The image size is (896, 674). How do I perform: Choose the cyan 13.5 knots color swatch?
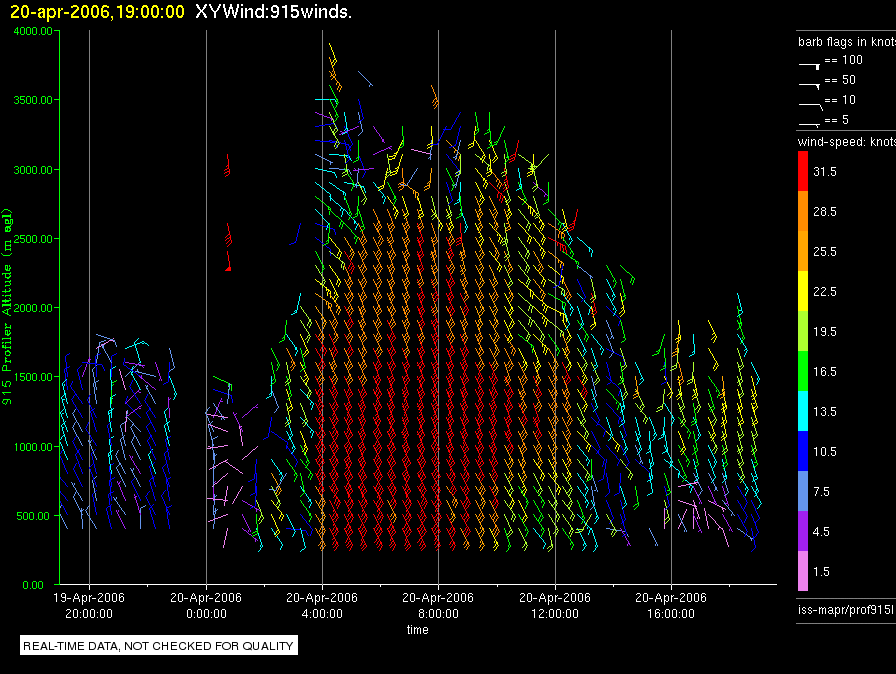(803, 411)
